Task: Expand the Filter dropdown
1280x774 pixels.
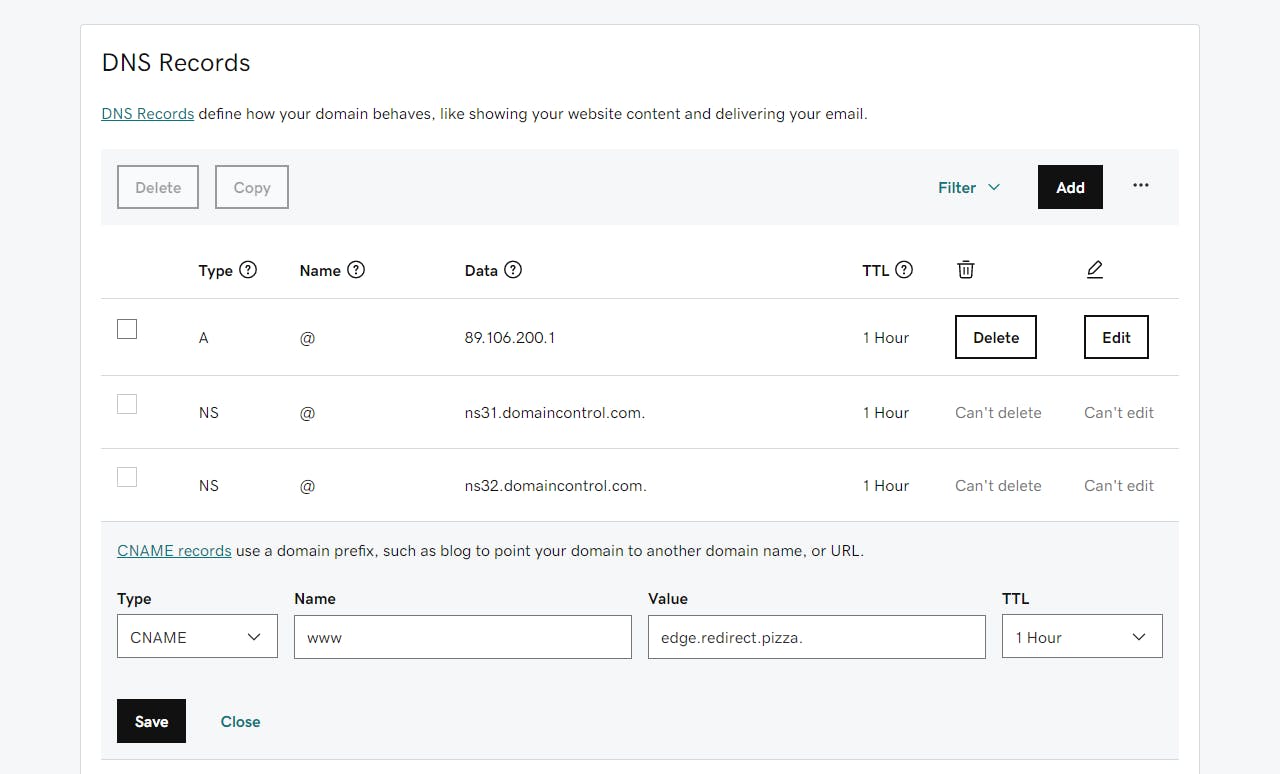Action: 968,188
